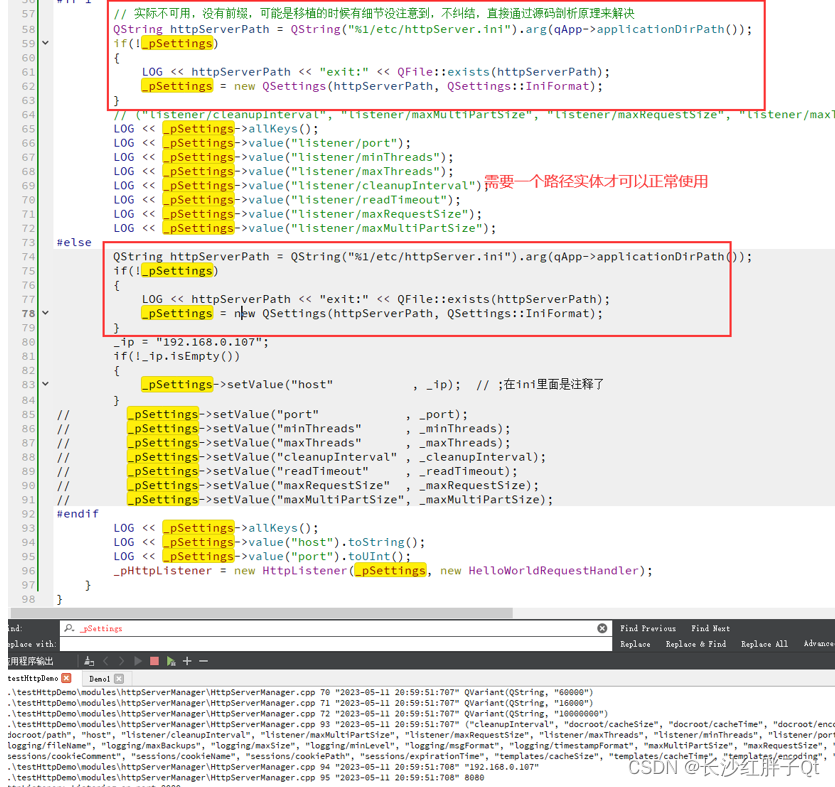Click the run-with-highlight icon beside the Stop button
The width and height of the screenshot is (835, 787).
[x=170, y=661]
